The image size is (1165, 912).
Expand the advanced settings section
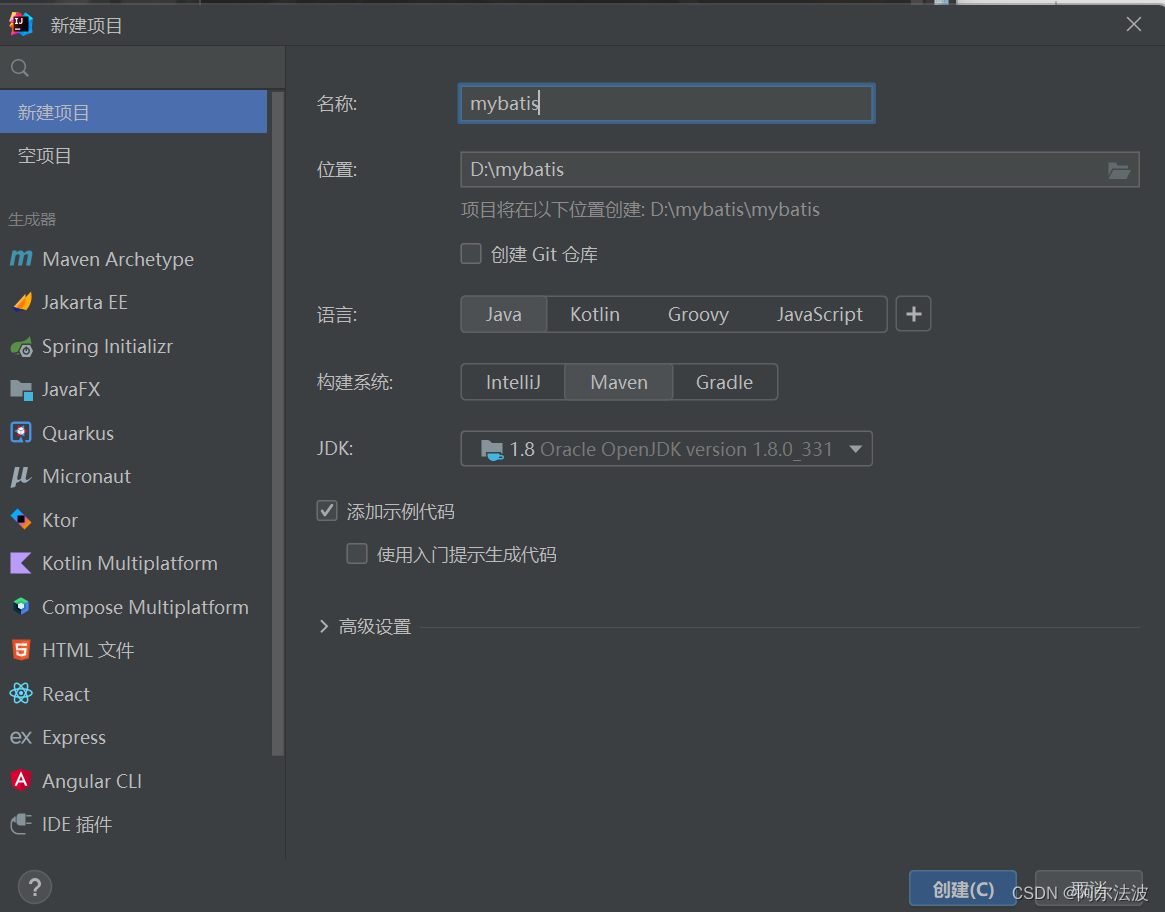coord(324,627)
